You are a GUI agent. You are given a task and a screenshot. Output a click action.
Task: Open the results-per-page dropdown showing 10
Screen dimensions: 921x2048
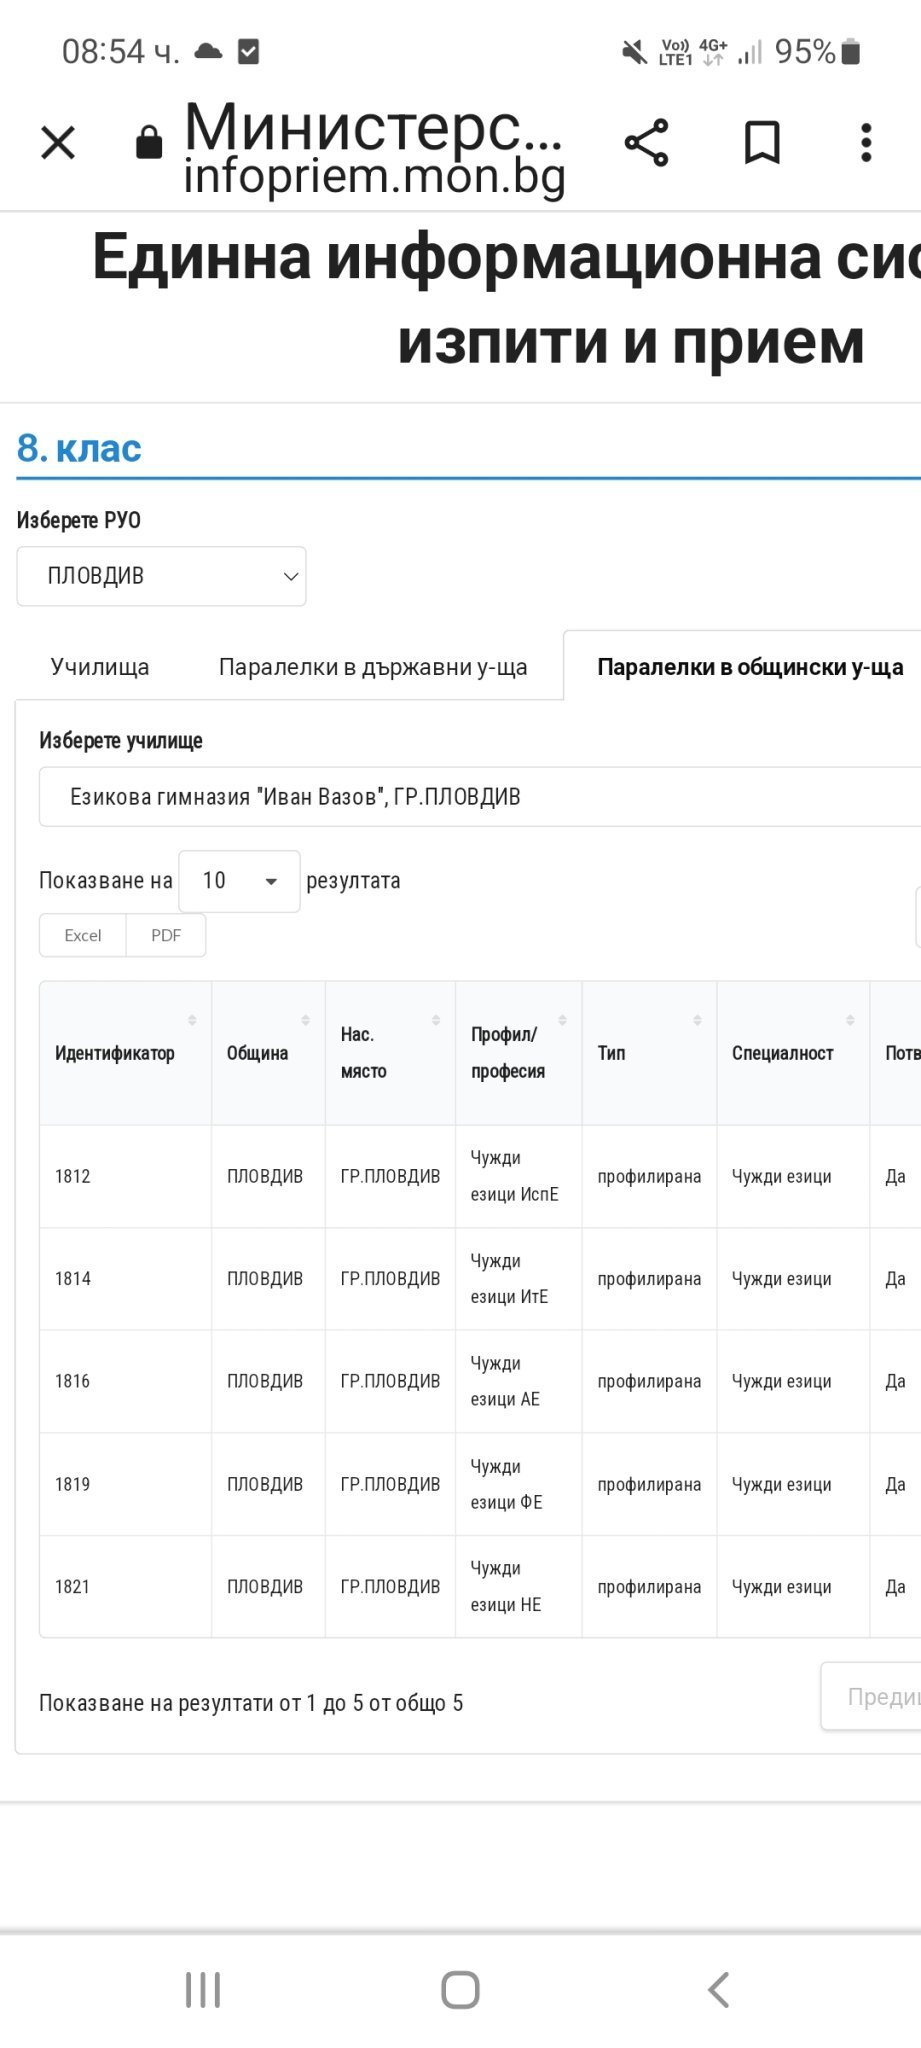tap(239, 881)
